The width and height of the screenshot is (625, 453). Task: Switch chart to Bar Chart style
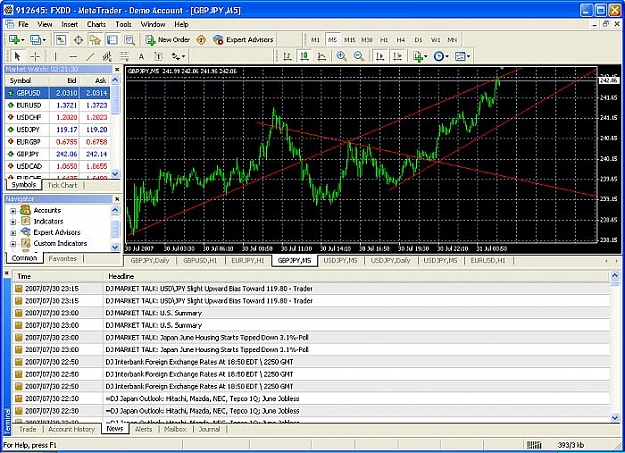(x=287, y=56)
